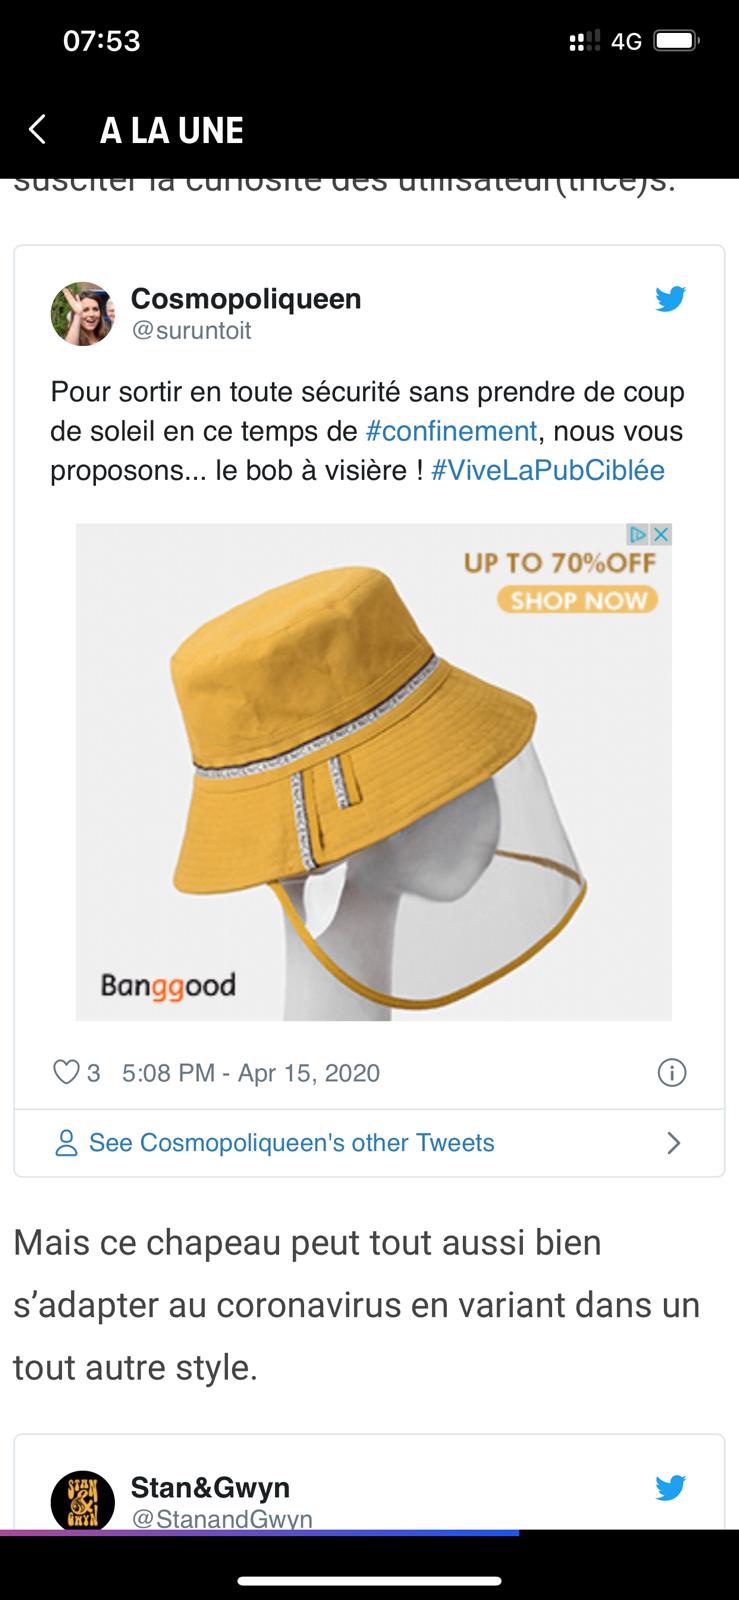The width and height of the screenshot is (739, 1600).
Task: Click Cosmopoliqueen display name
Action: [246, 298]
